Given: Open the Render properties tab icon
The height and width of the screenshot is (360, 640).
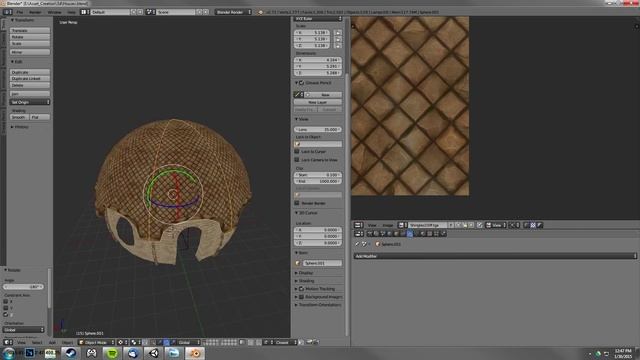Looking at the screenshot, I should point(369,233).
